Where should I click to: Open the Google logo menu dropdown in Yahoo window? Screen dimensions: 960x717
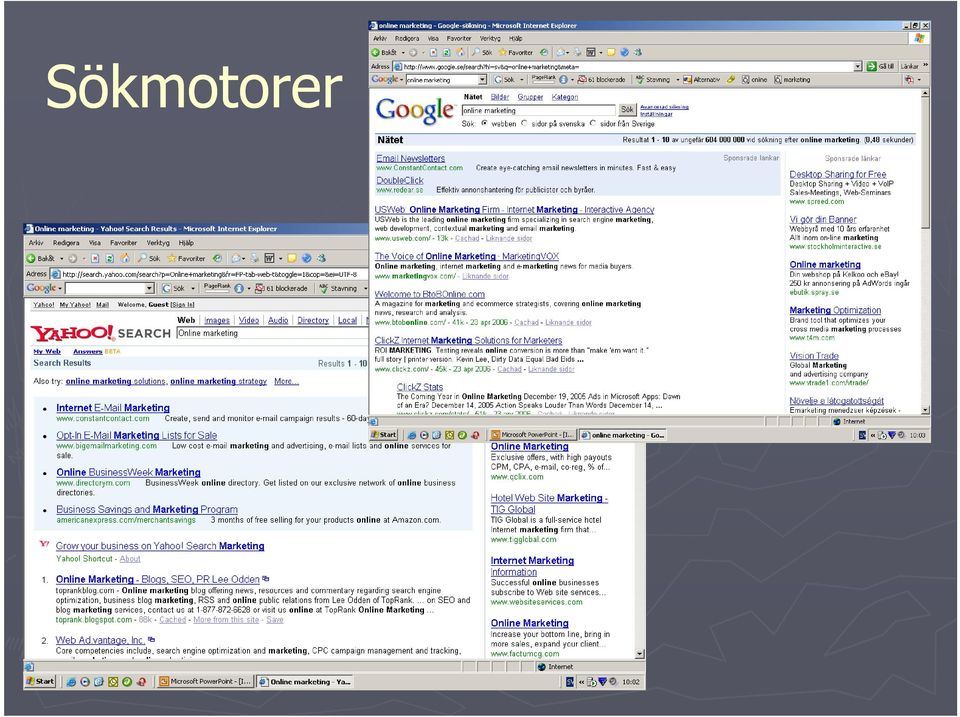tap(60, 288)
